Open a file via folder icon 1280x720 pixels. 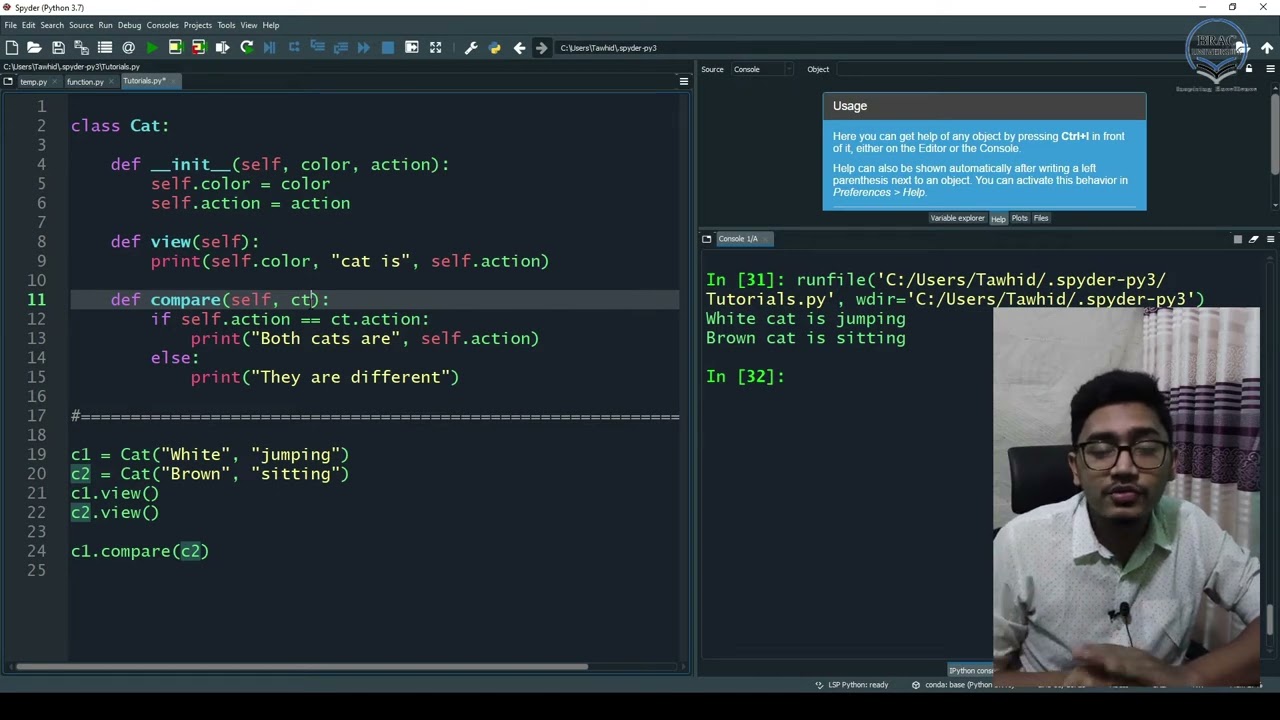(x=34, y=47)
